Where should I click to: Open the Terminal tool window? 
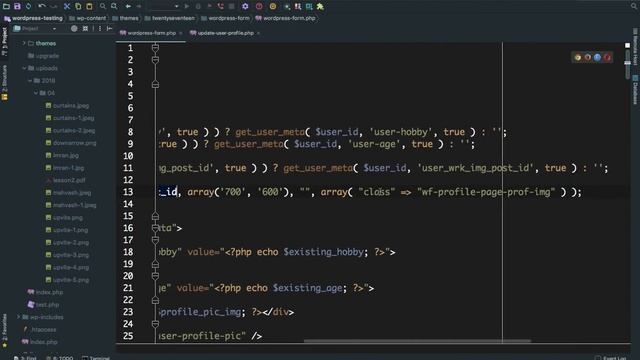(x=96, y=358)
